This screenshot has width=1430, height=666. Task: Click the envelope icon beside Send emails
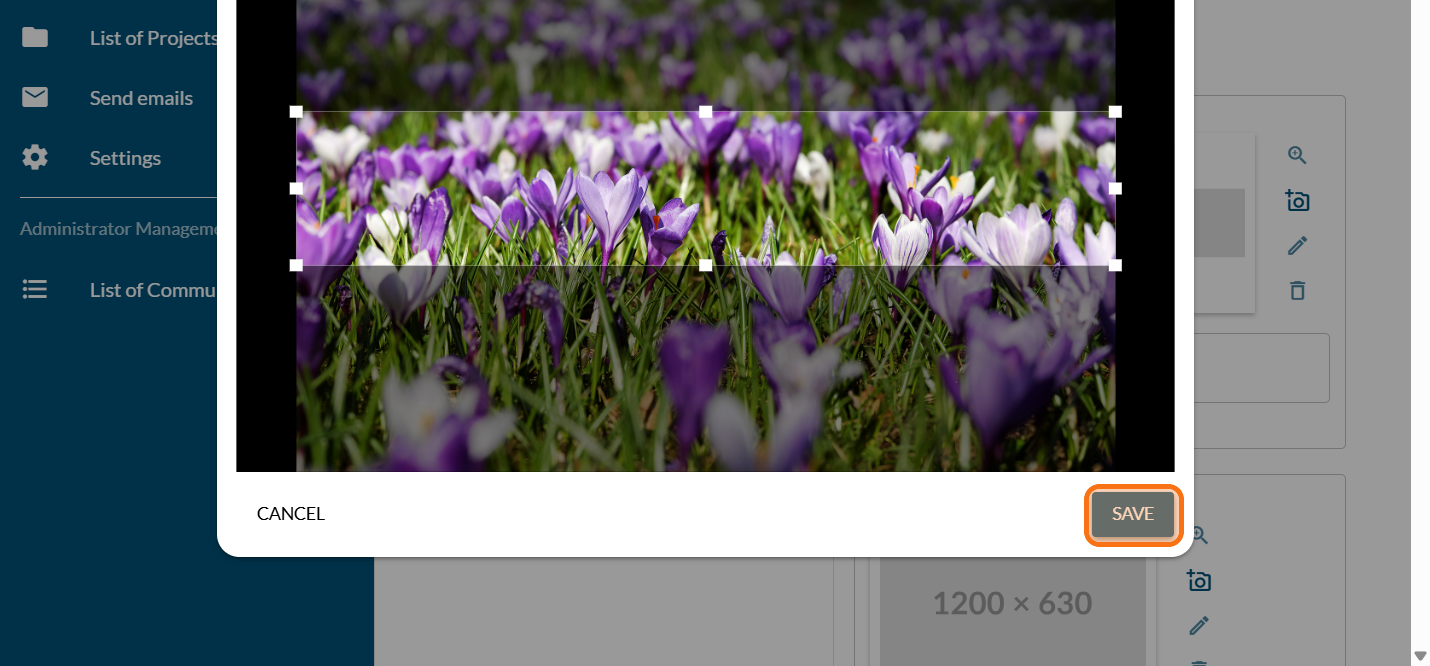[x=35, y=98]
